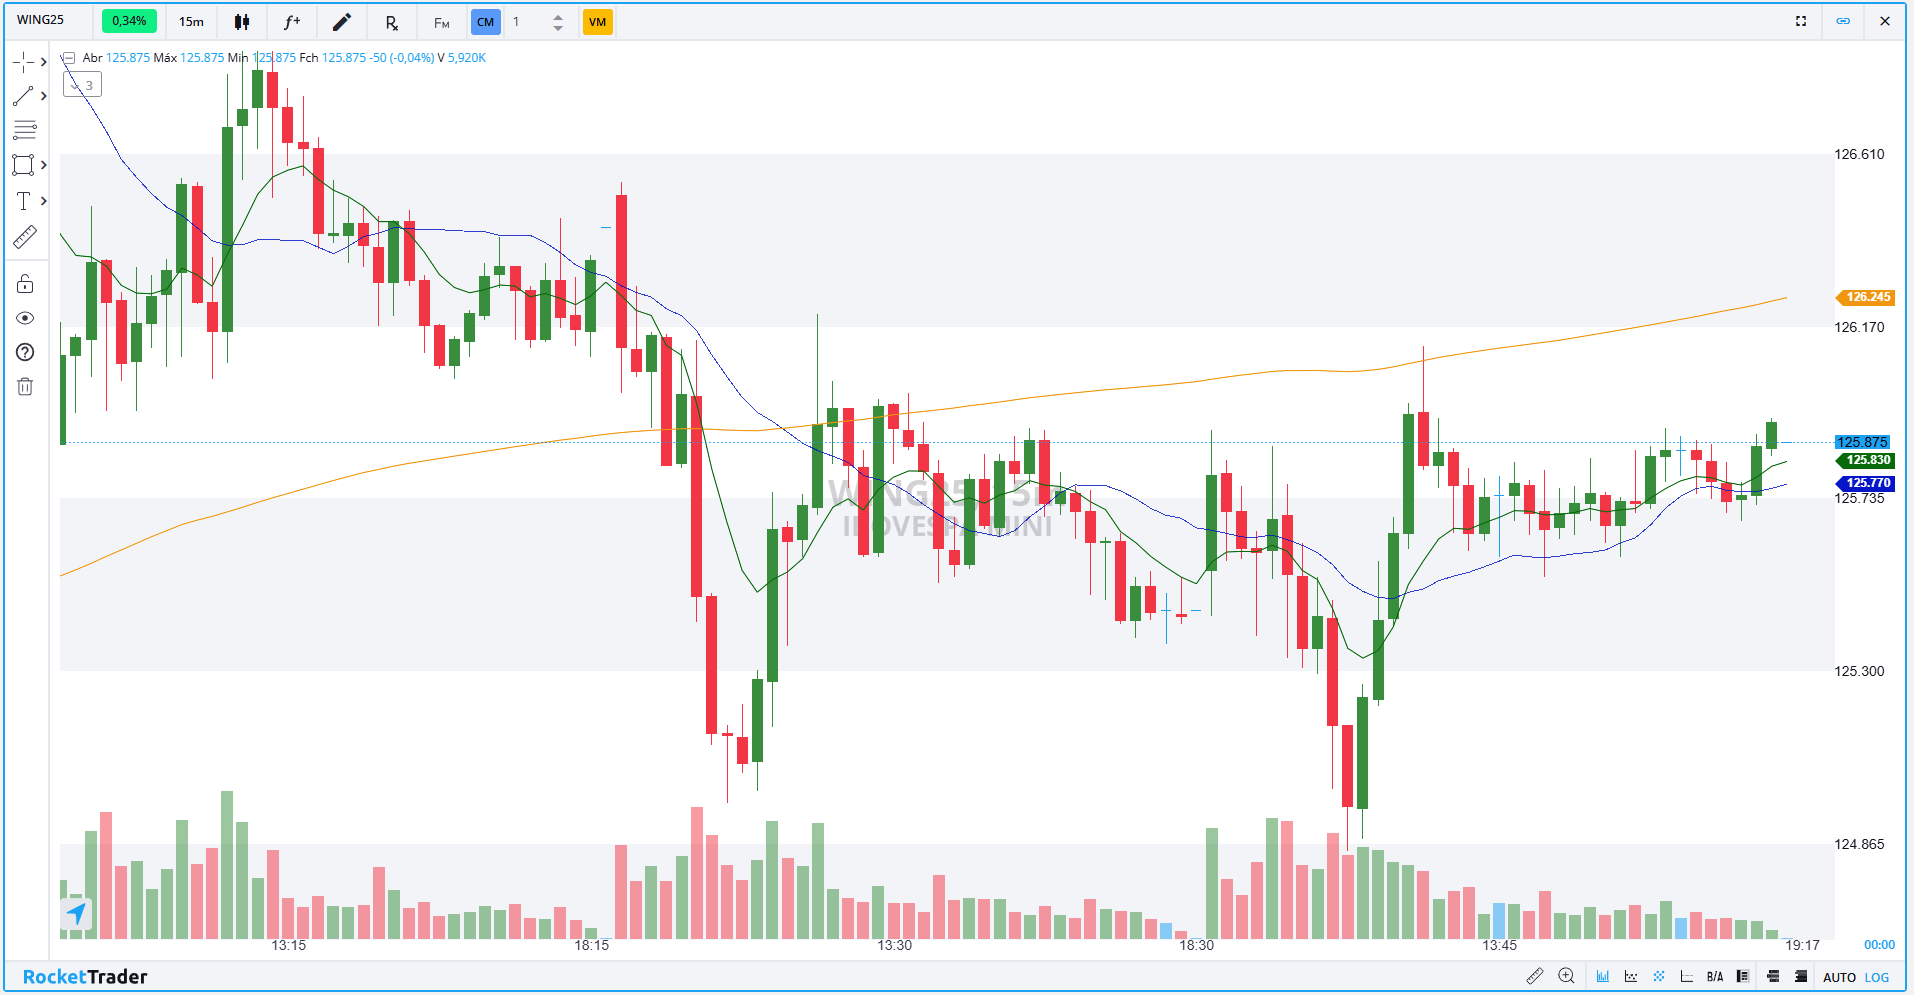Toggle the CM mode button
This screenshot has height=995, width=1914.
tap(485, 22)
